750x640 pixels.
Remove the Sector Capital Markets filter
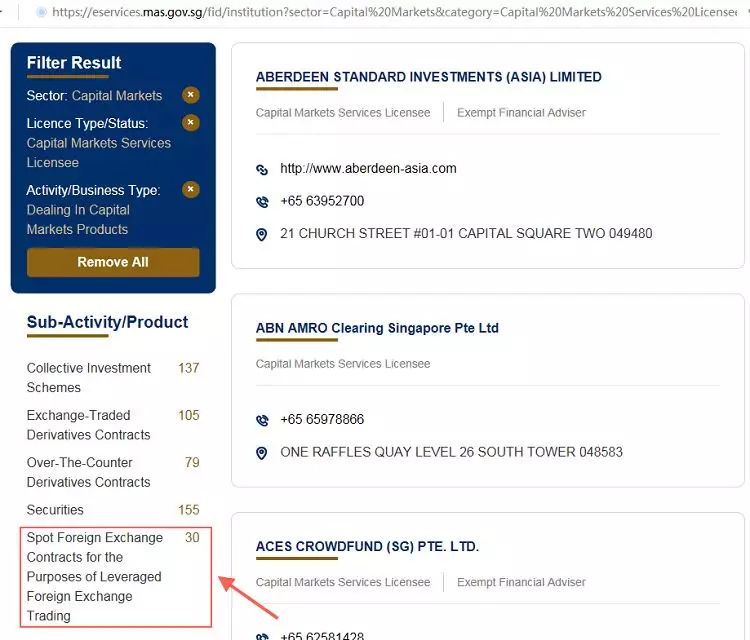coord(191,95)
